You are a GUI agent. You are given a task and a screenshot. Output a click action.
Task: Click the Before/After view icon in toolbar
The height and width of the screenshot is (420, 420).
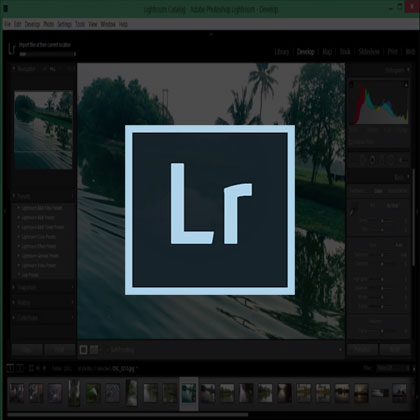pos(94,349)
